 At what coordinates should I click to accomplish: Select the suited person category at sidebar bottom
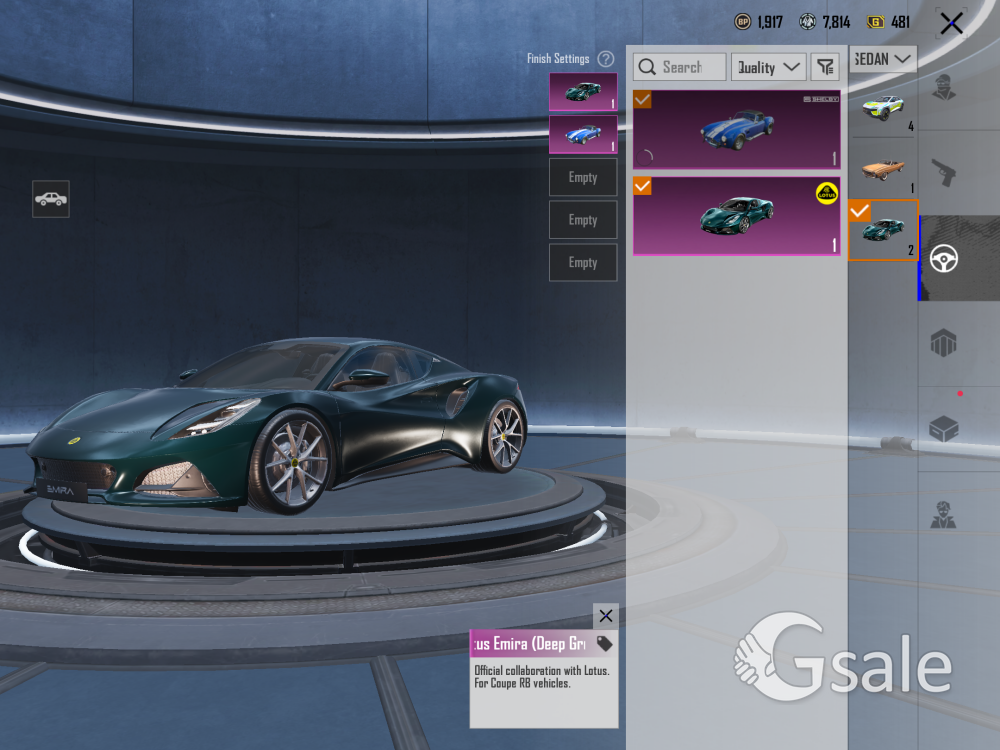click(x=943, y=514)
